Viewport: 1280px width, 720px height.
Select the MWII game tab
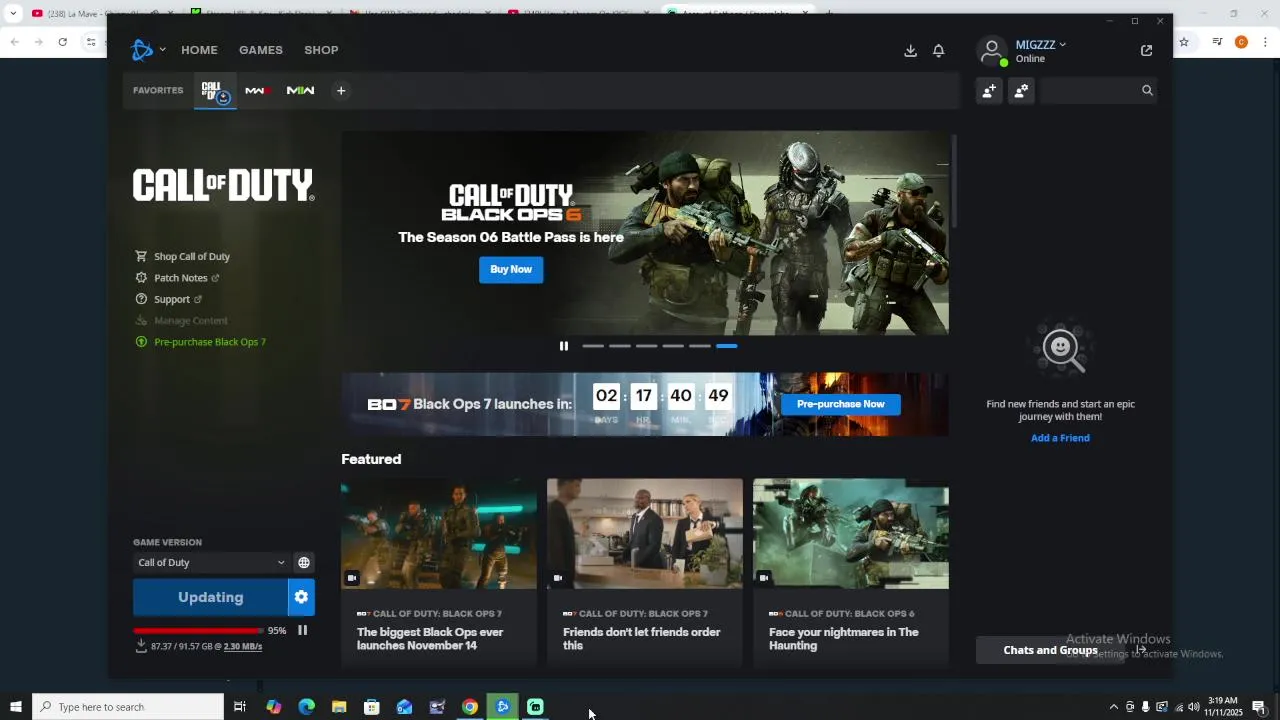click(x=300, y=91)
